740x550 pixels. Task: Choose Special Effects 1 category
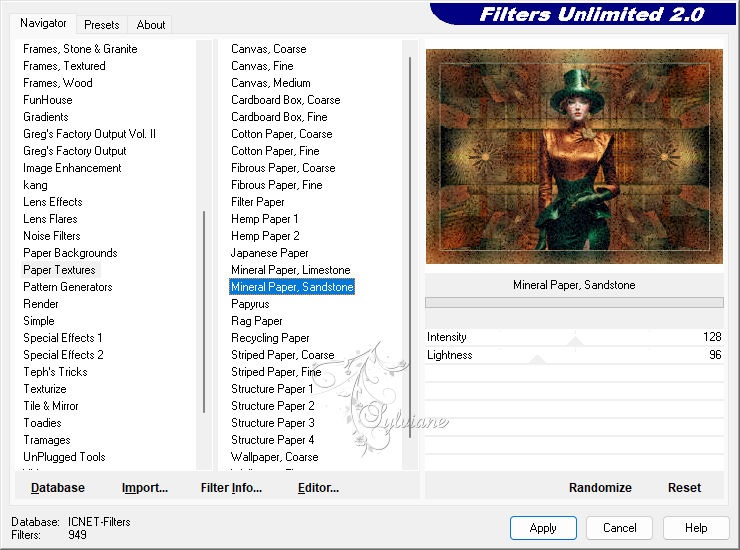63,338
